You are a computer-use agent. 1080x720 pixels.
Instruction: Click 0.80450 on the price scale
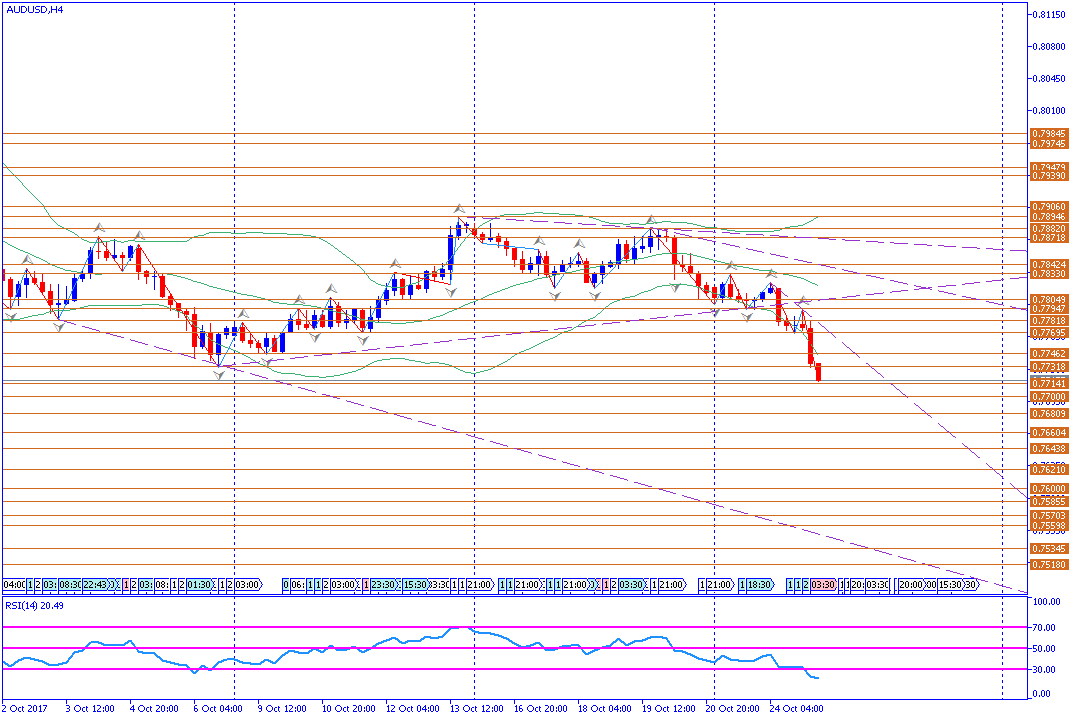pos(1049,79)
